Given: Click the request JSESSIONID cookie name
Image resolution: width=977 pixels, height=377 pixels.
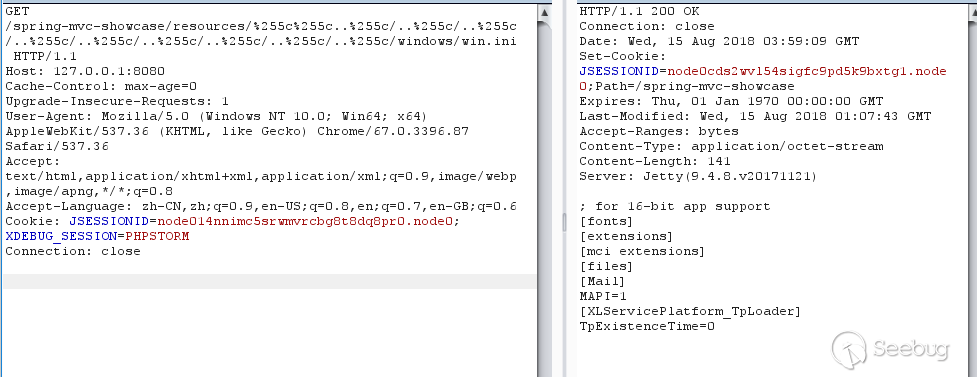Looking at the screenshot, I should click(x=109, y=221).
